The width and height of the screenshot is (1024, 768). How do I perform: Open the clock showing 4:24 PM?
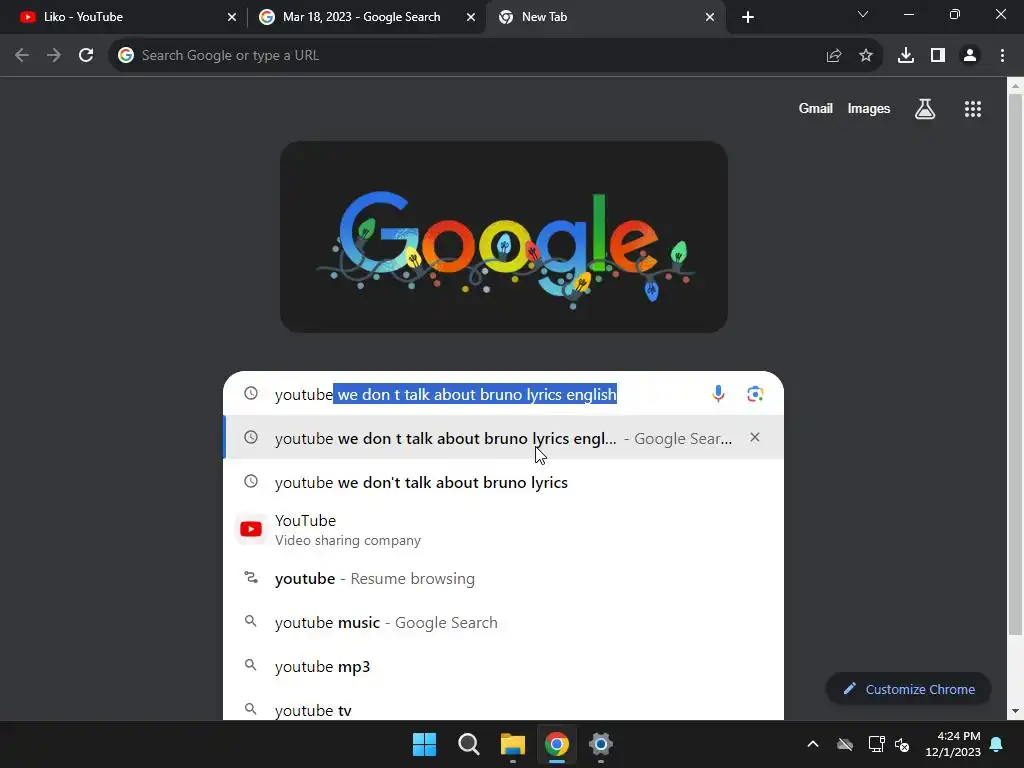[x=953, y=744]
